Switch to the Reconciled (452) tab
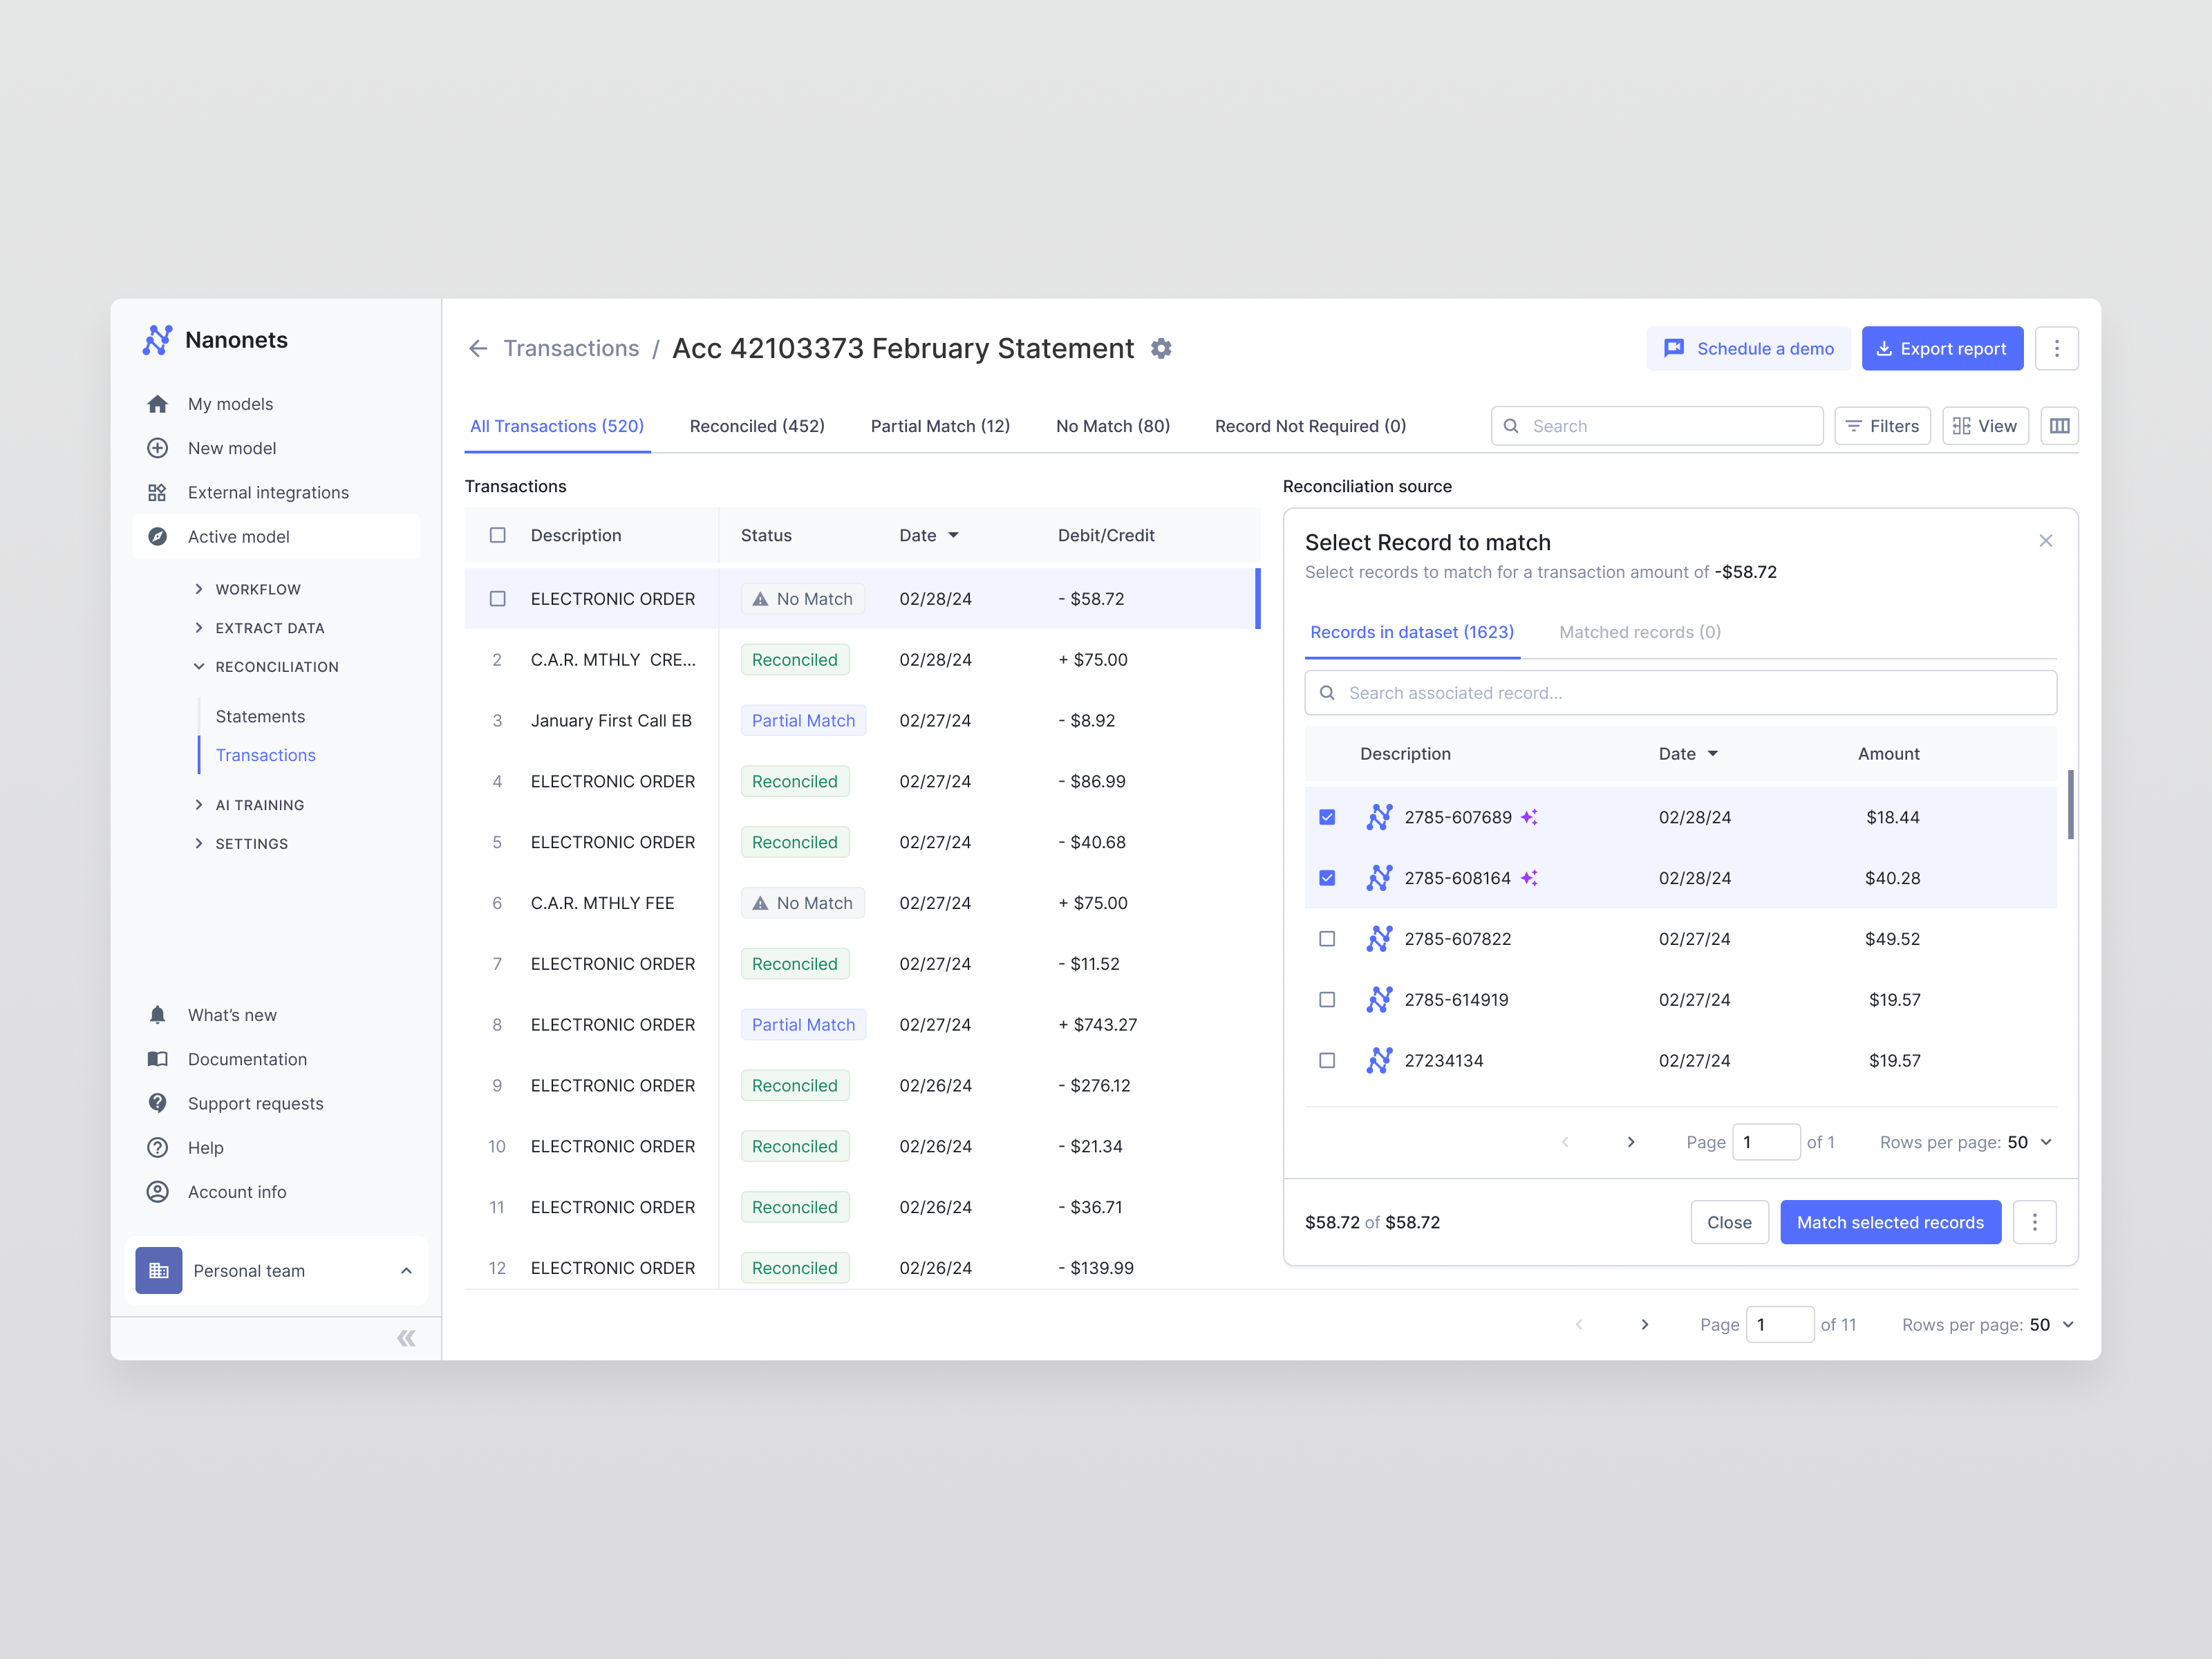Screen dimensions: 2212x1659 coord(757,425)
